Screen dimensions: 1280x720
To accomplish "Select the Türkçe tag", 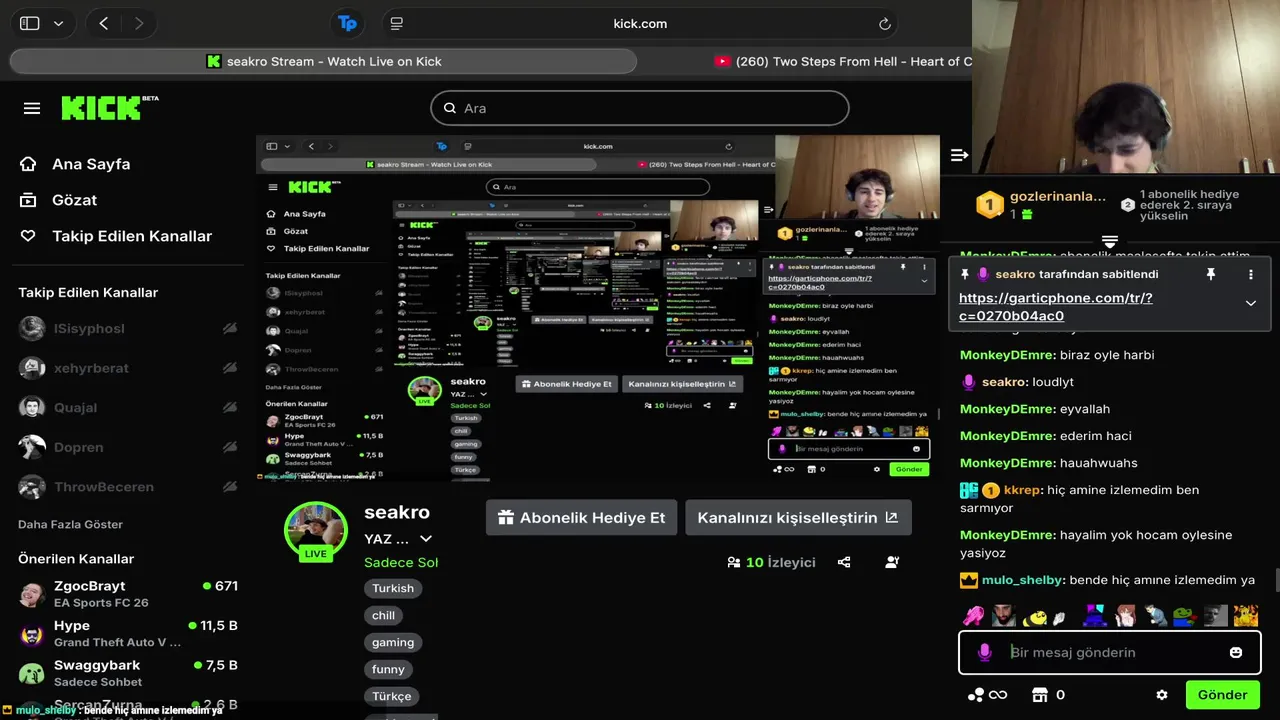I will [x=392, y=696].
